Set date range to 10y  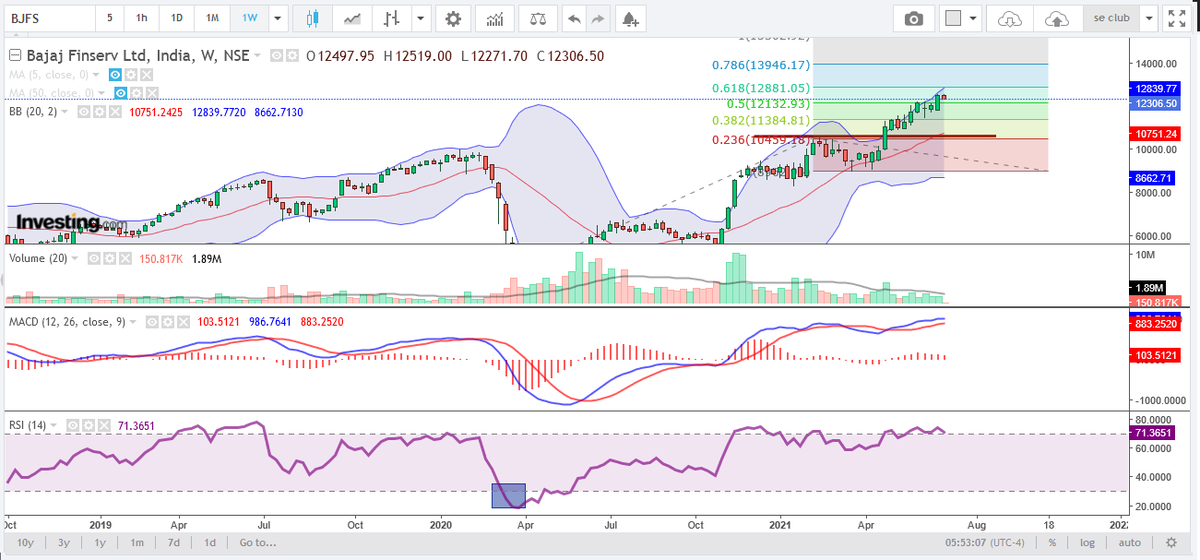(25, 543)
